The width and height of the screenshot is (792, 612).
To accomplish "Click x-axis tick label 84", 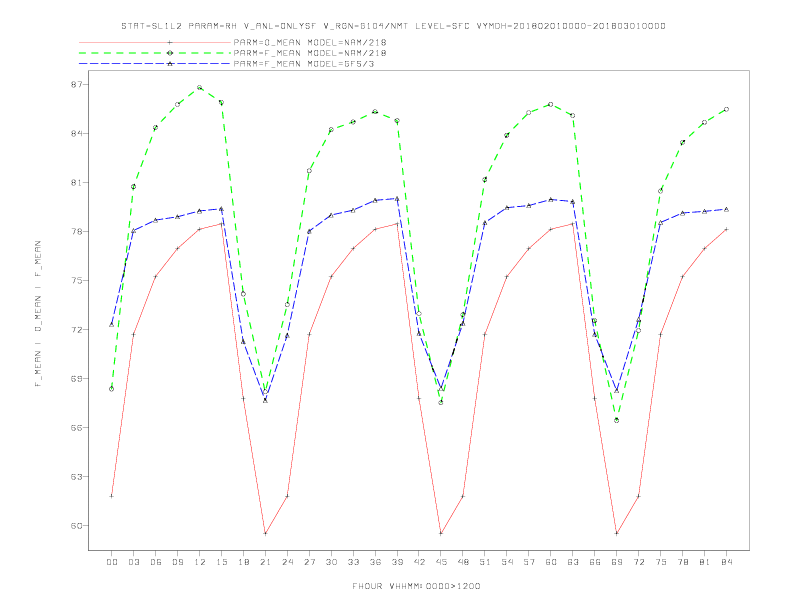I will coord(727,562).
